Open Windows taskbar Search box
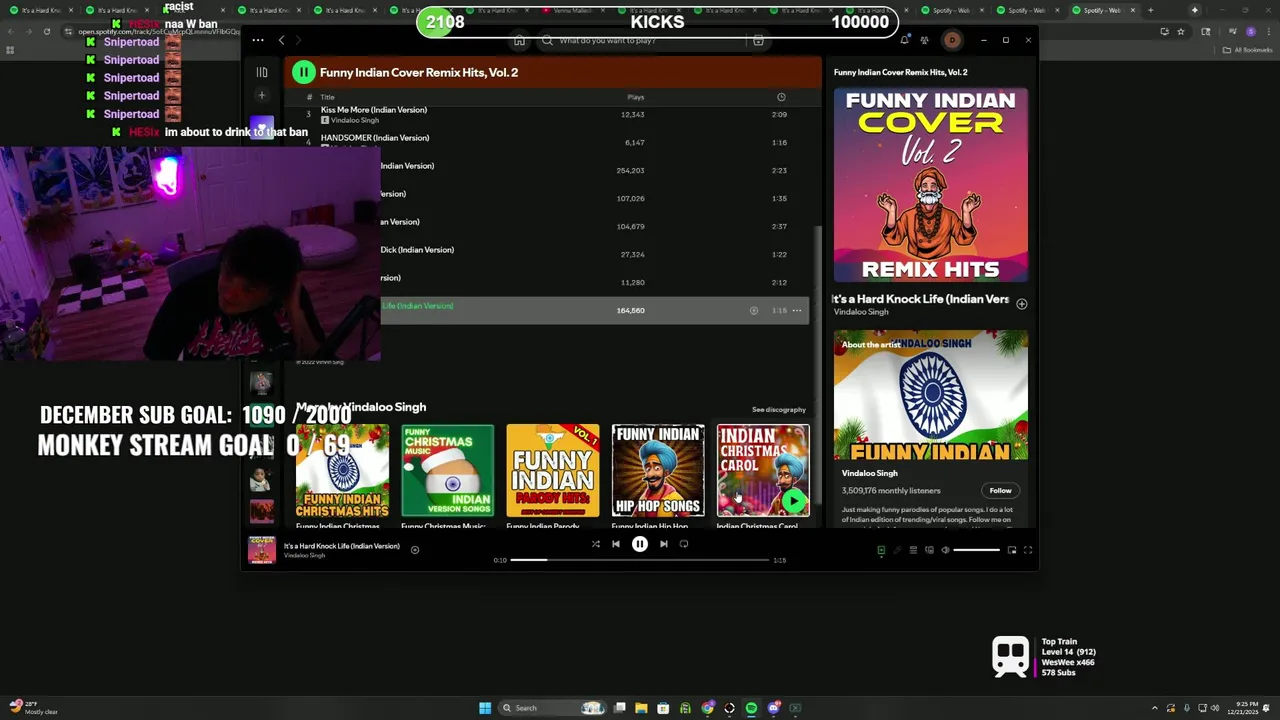The width and height of the screenshot is (1280, 720). pos(552,708)
